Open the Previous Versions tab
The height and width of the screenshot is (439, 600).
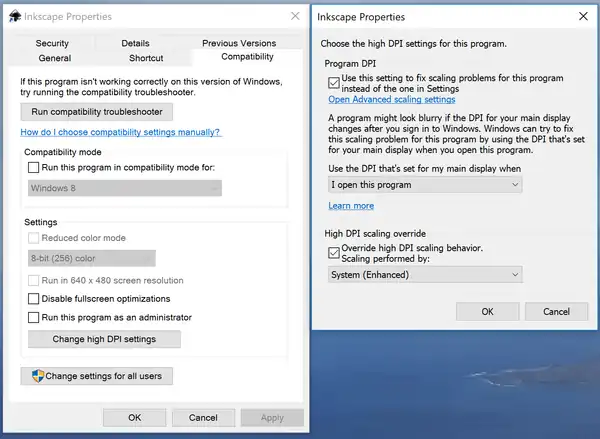(x=238, y=43)
